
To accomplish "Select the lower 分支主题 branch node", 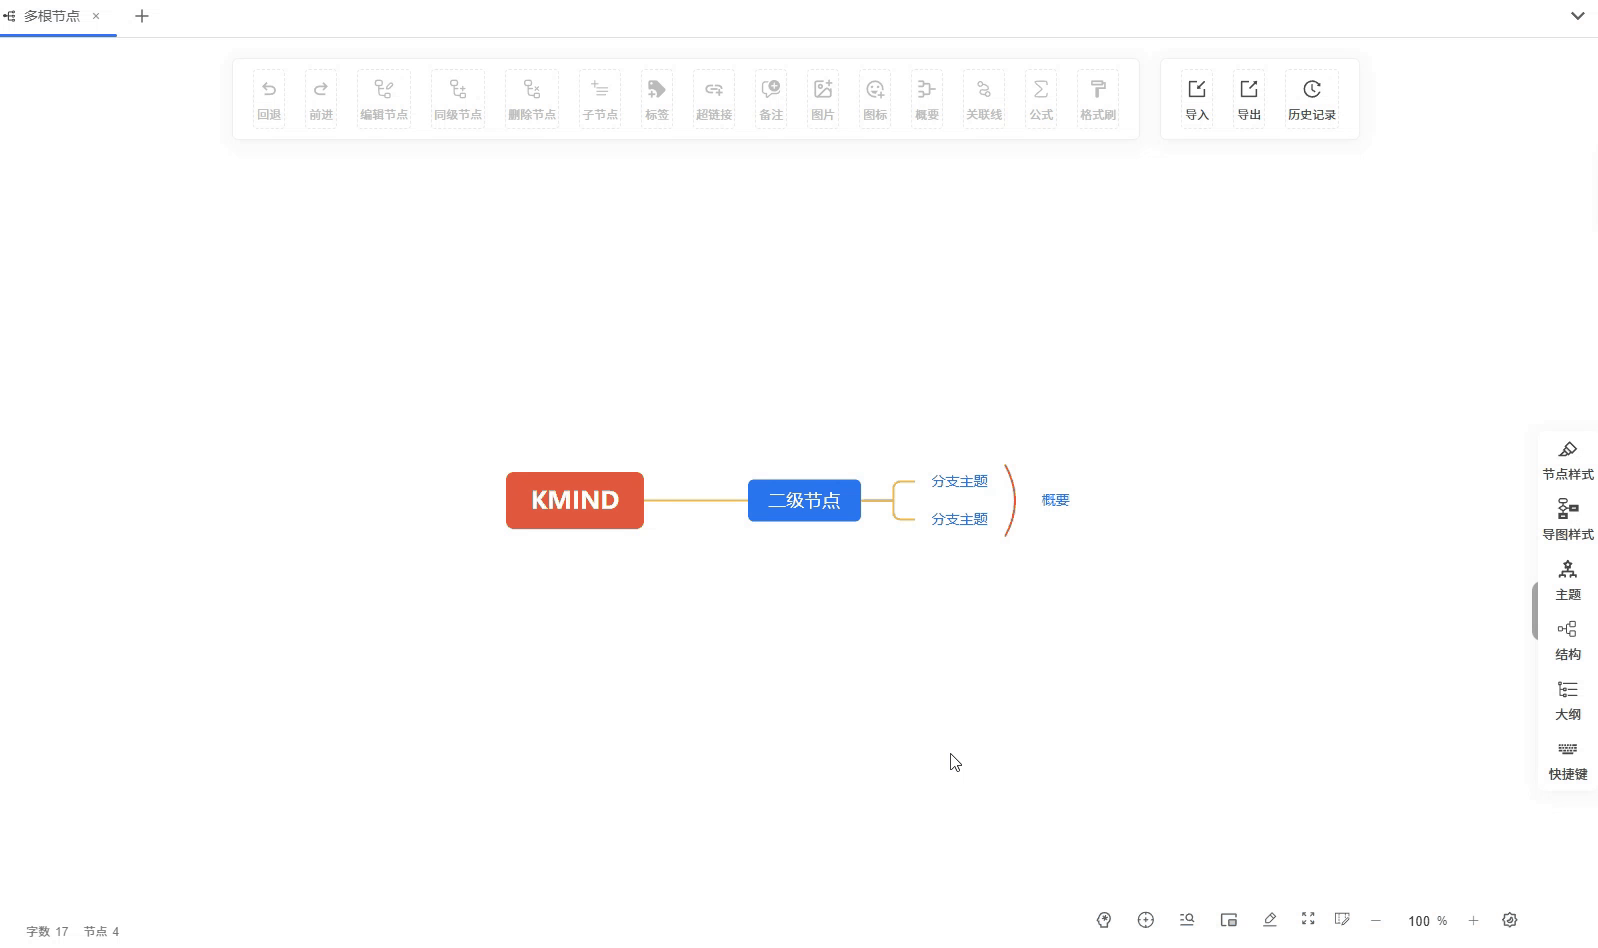I will [x=959, y=519].
